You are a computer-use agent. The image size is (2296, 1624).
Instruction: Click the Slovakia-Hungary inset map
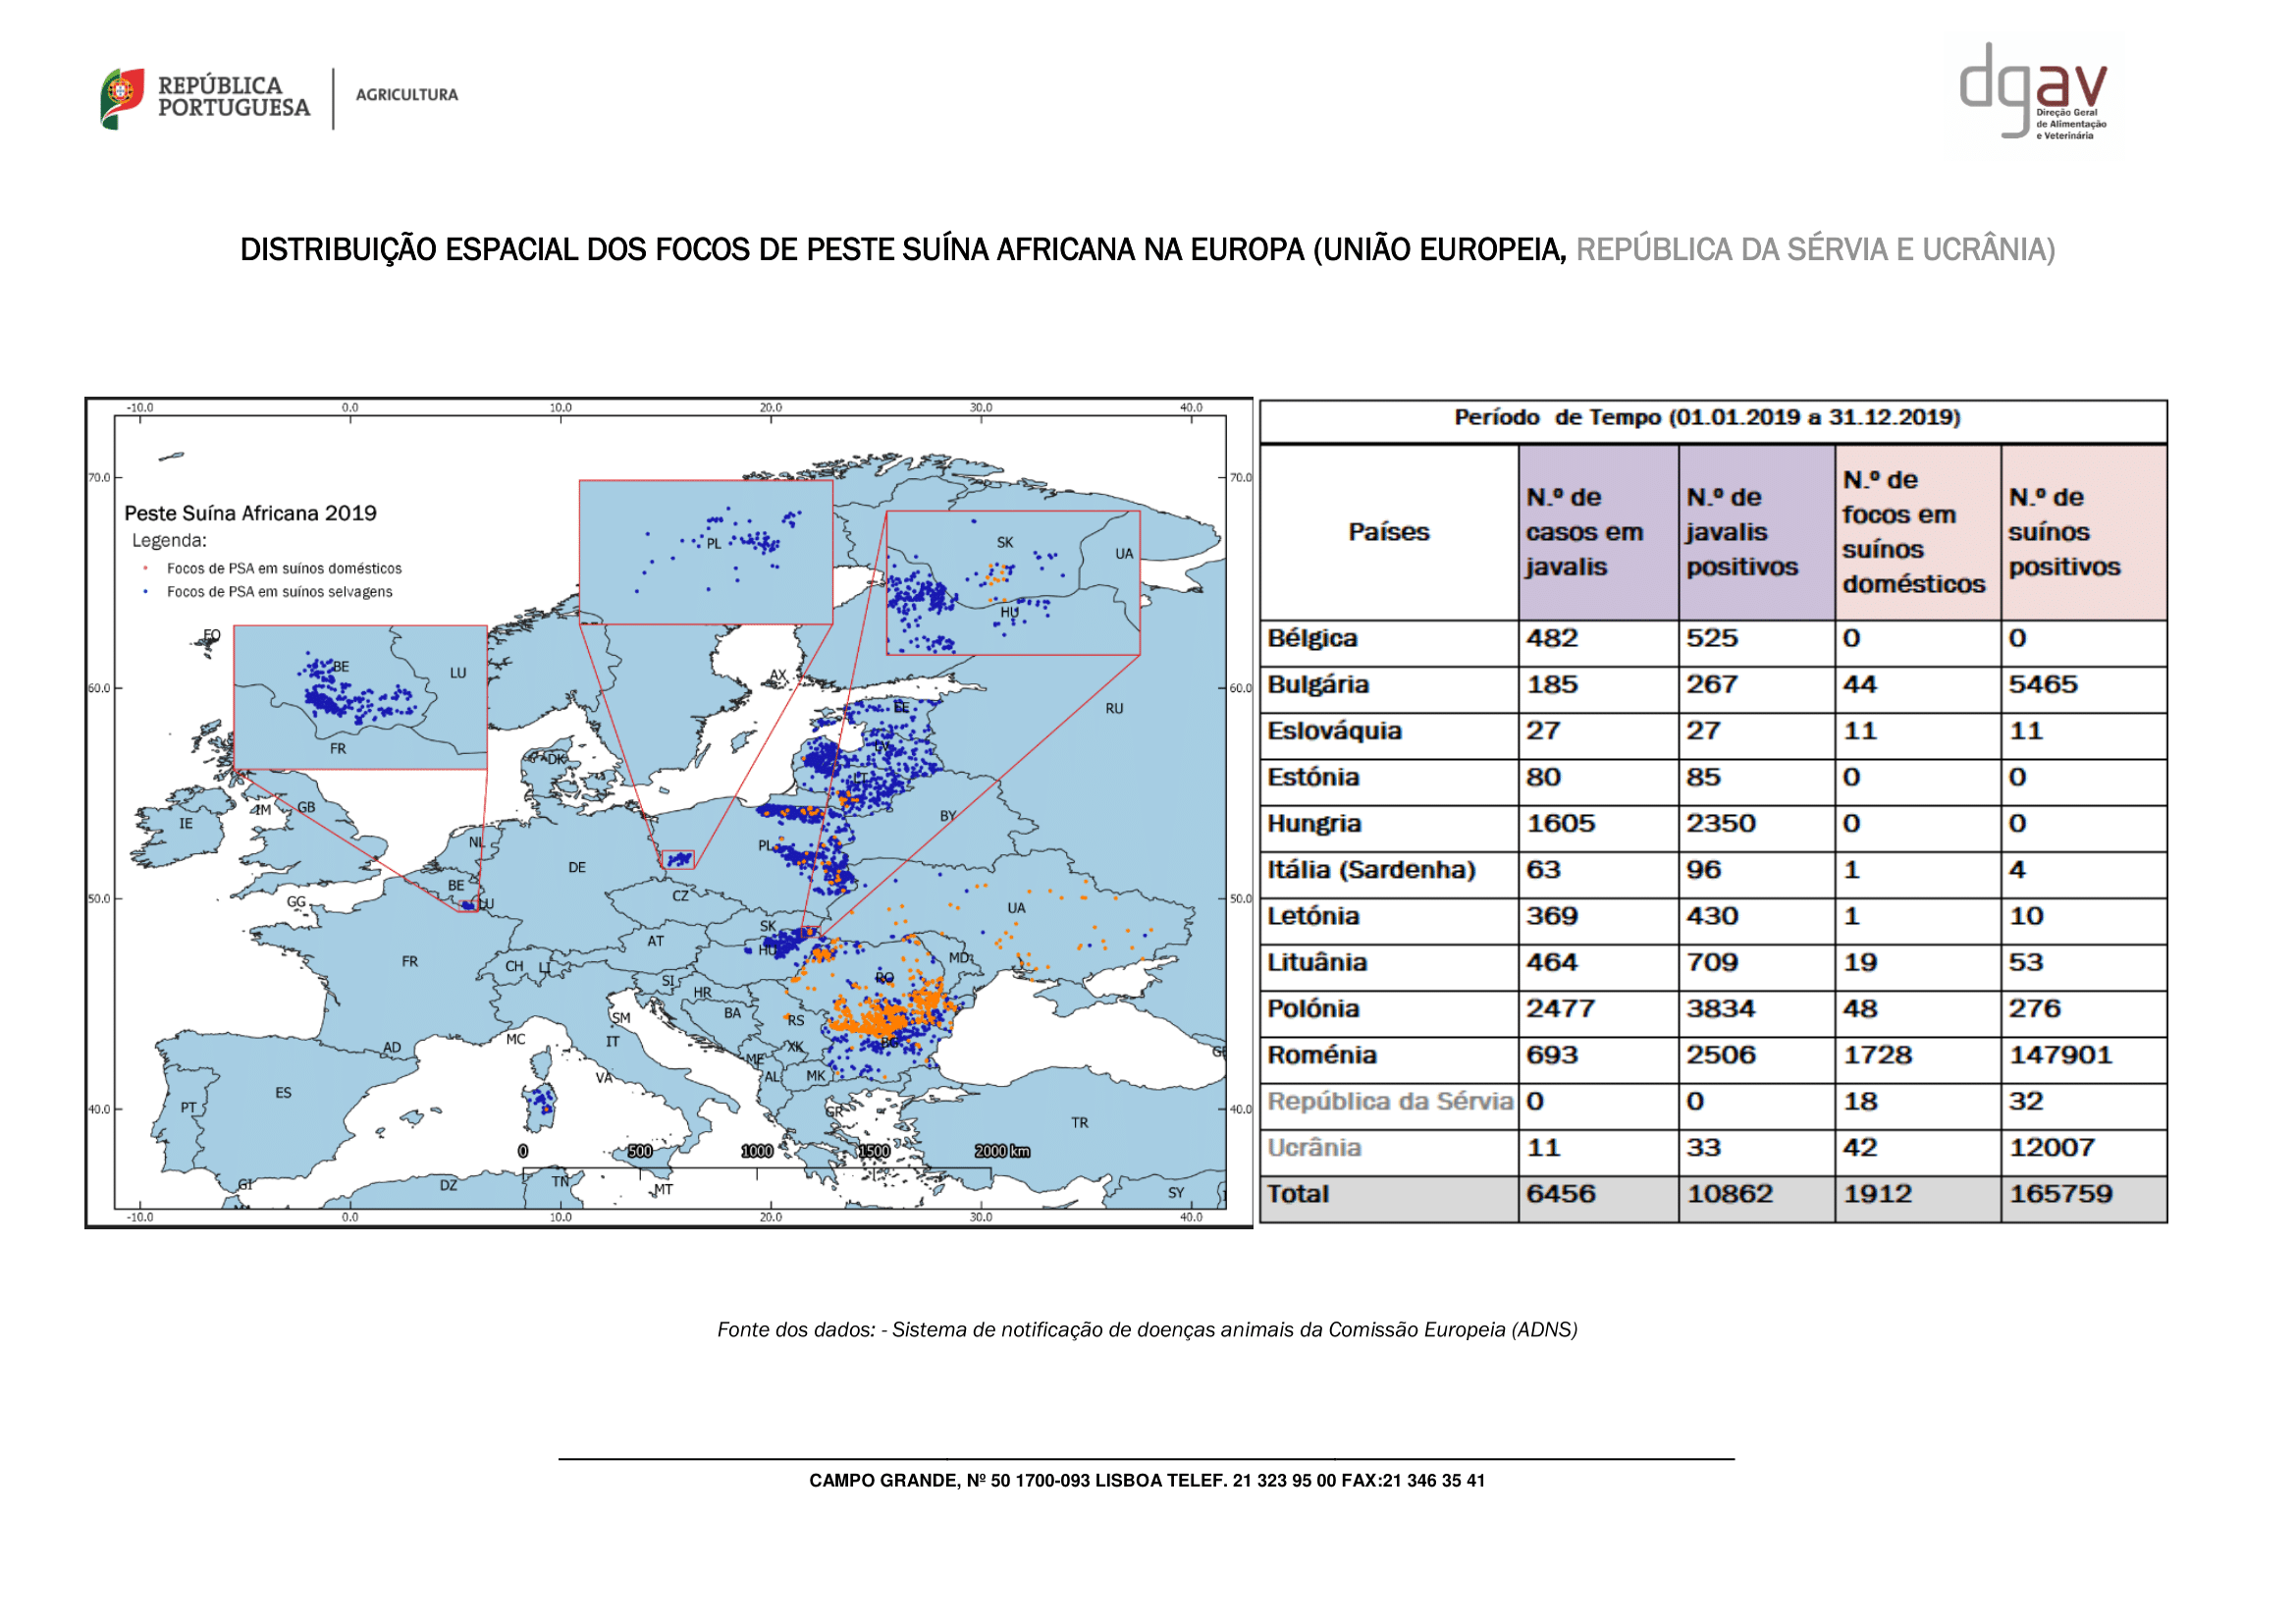(1013, 583)
